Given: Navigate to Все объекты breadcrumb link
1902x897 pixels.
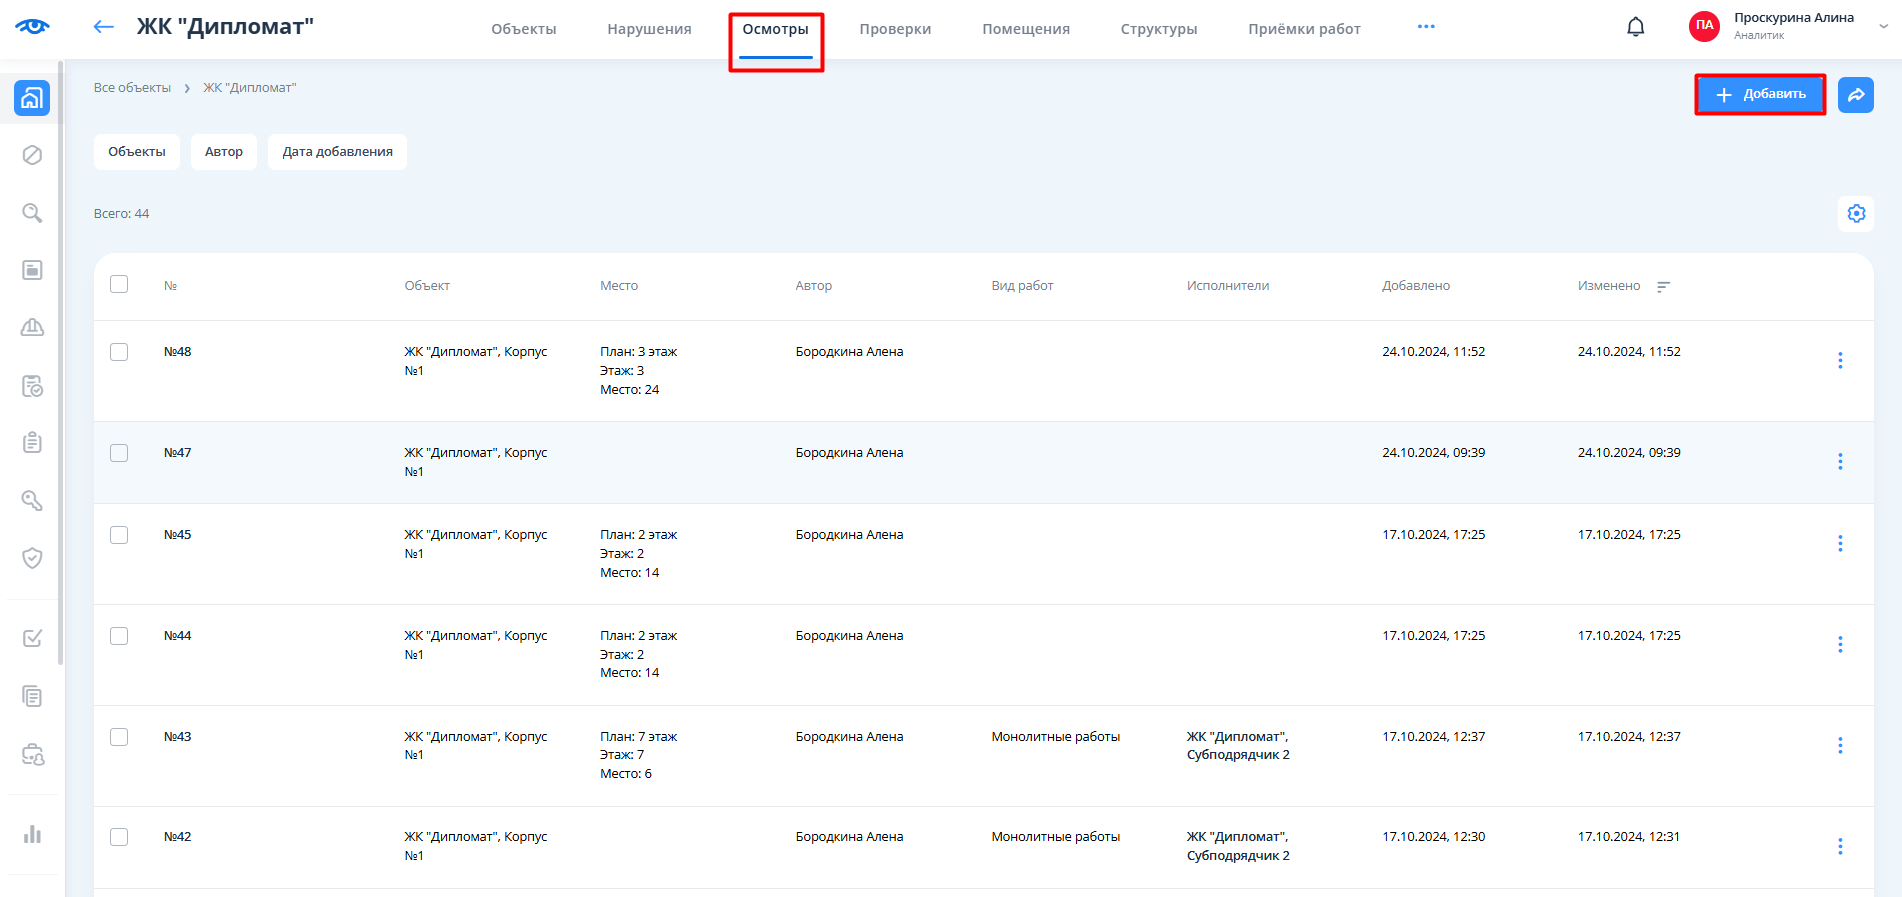Looking at the screenshot, I should tap(132, 88).
